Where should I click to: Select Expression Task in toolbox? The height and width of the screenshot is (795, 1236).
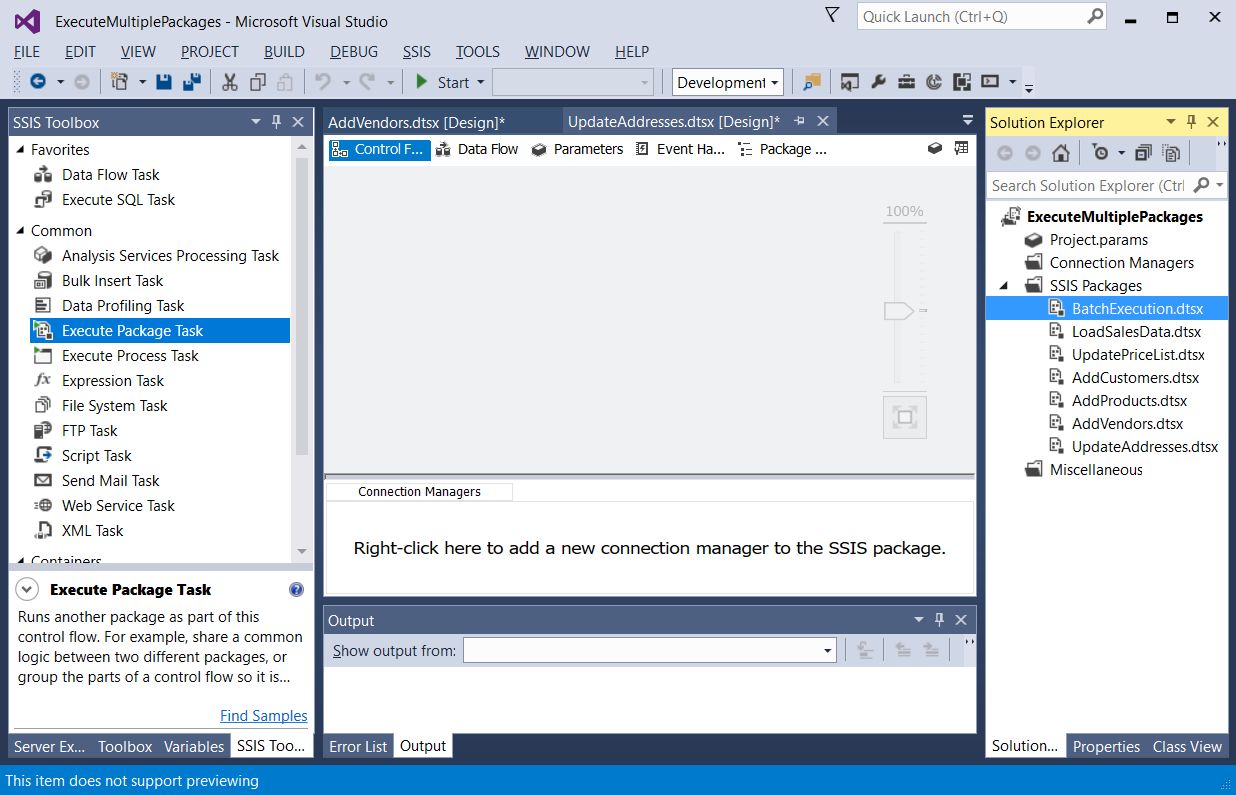coord(160,380)
